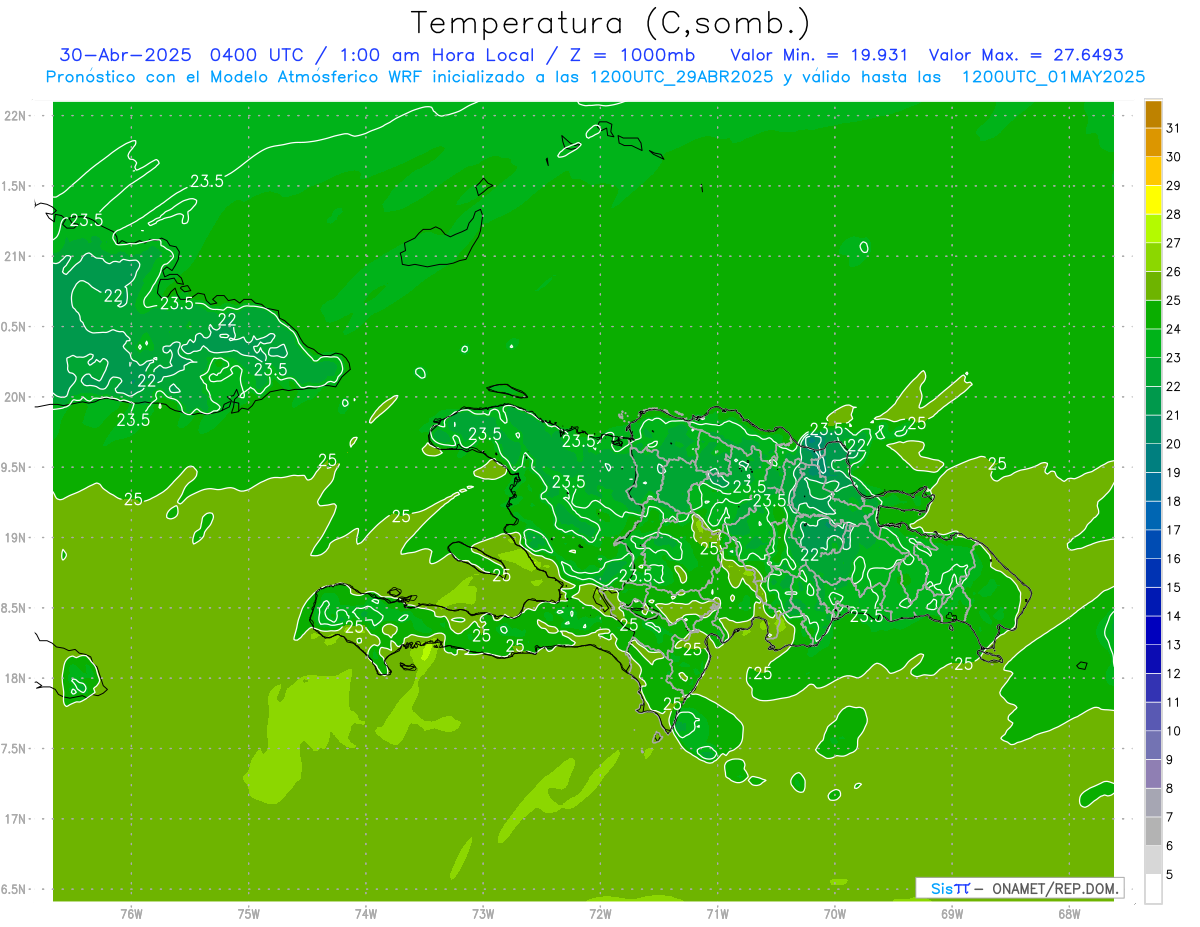Click the "68W" longitude axis label
1200x927 pixels.
[1069, 914]
